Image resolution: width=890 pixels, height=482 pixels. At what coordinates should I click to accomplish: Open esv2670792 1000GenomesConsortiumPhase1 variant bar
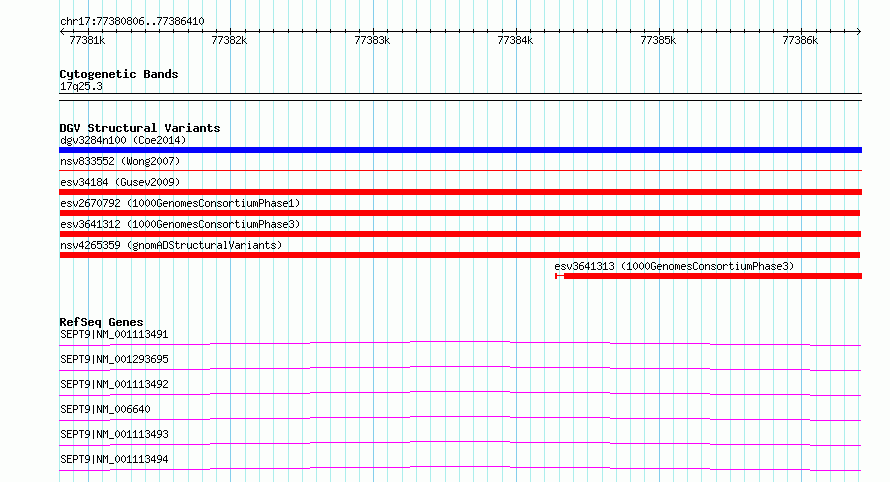point(460,213)
